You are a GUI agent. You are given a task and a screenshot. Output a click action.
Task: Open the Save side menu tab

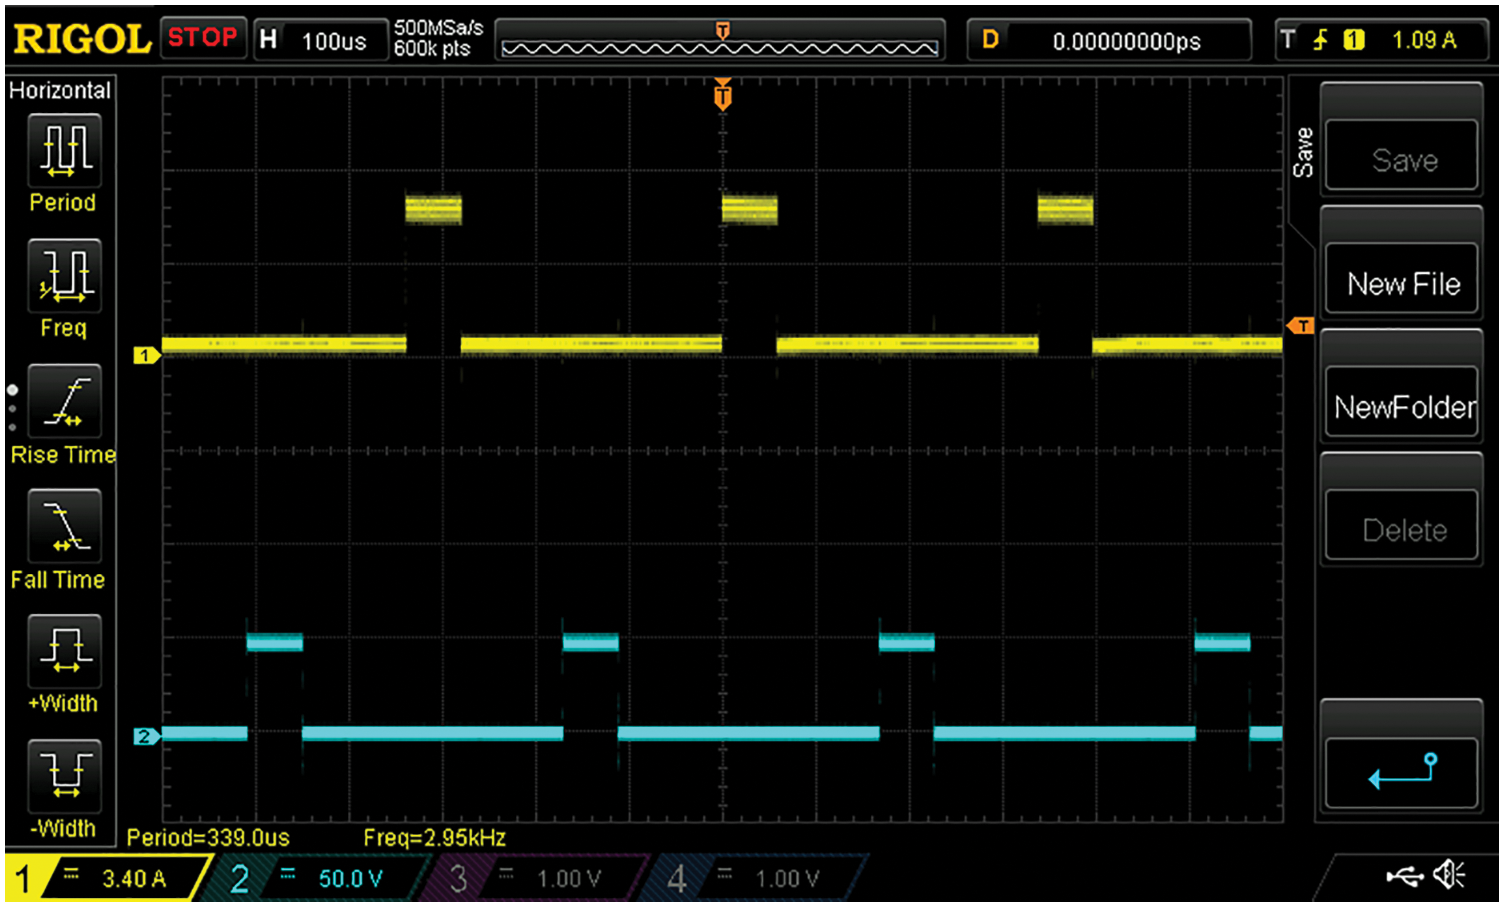[1302, 153]
